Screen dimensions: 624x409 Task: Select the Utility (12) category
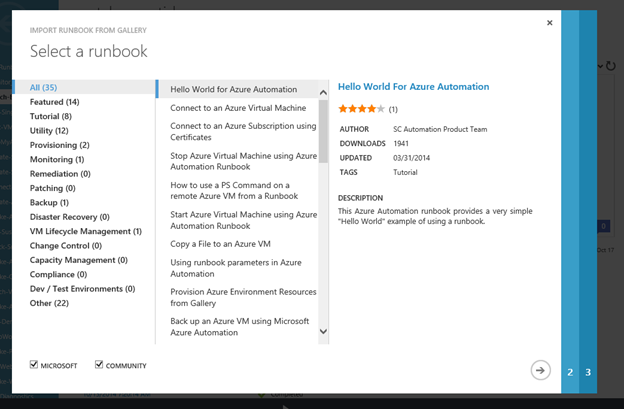[49, 131]
